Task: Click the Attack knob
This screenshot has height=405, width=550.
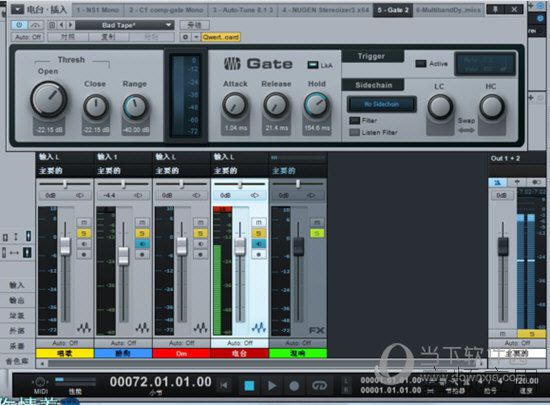Action: (x=235, y=104)
